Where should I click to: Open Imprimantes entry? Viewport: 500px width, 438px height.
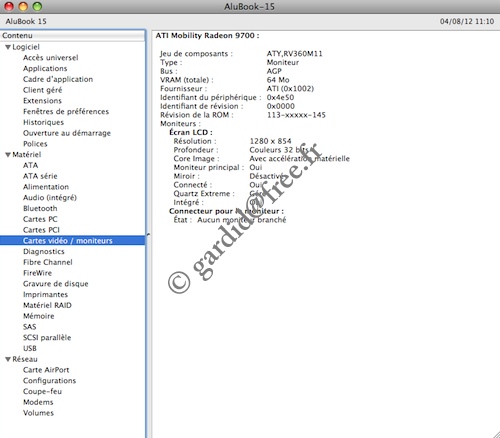tap(45, 294)
